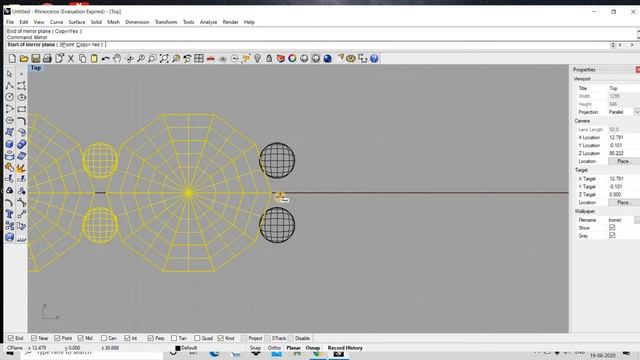Click the Undo arrow icon
Viewport: 640px width, 360px height.
[106, 58]
